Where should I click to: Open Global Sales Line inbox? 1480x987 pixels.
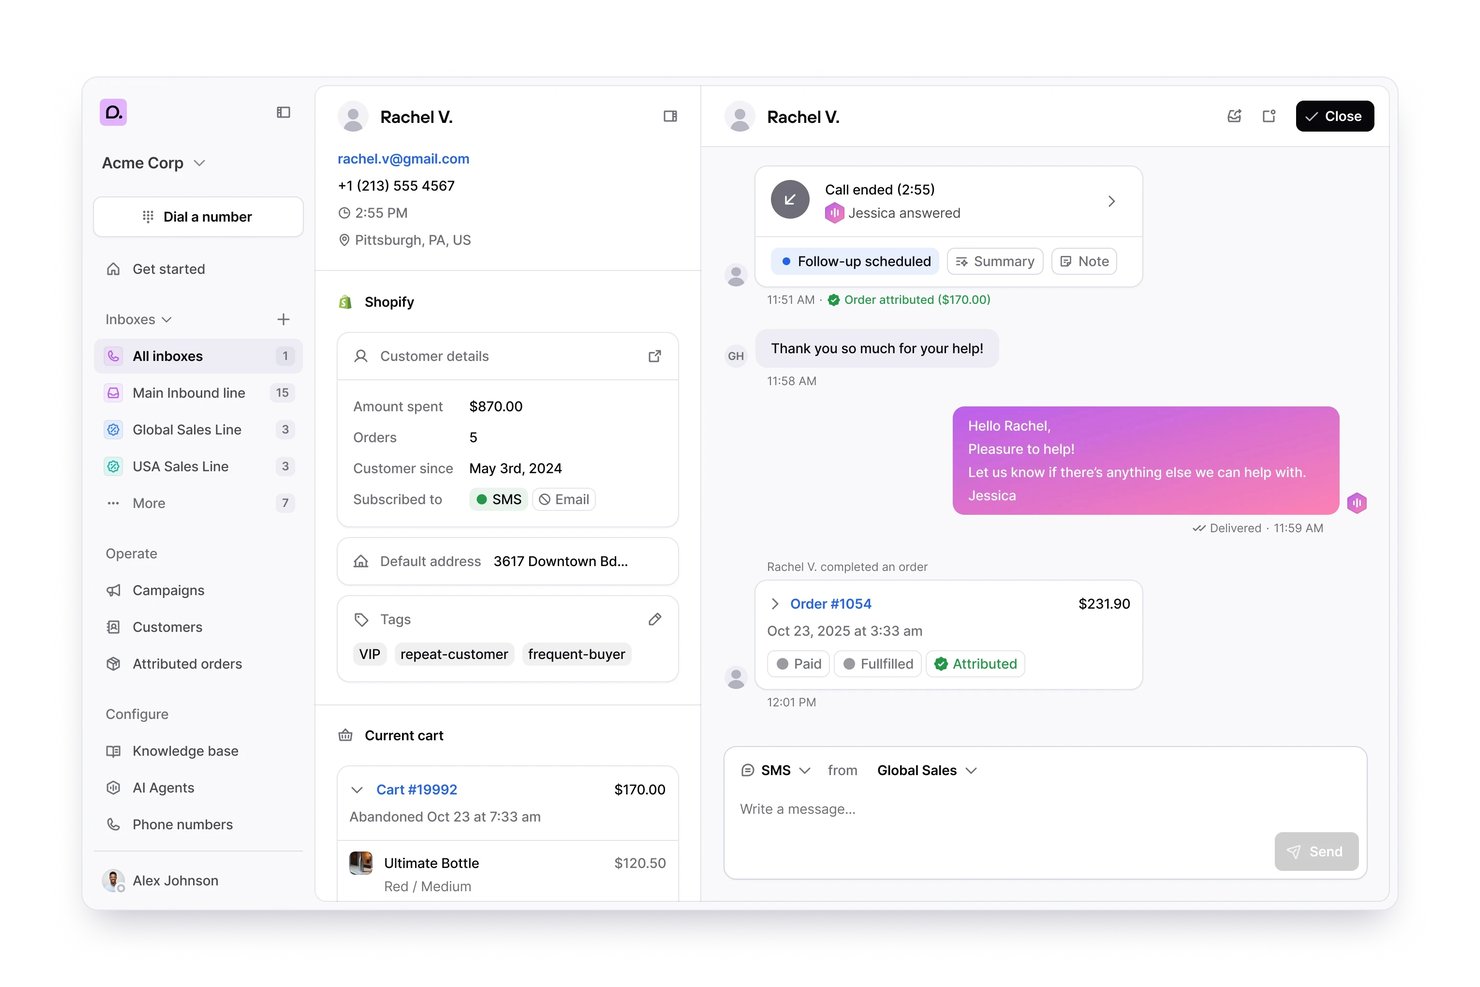(198, 430)
